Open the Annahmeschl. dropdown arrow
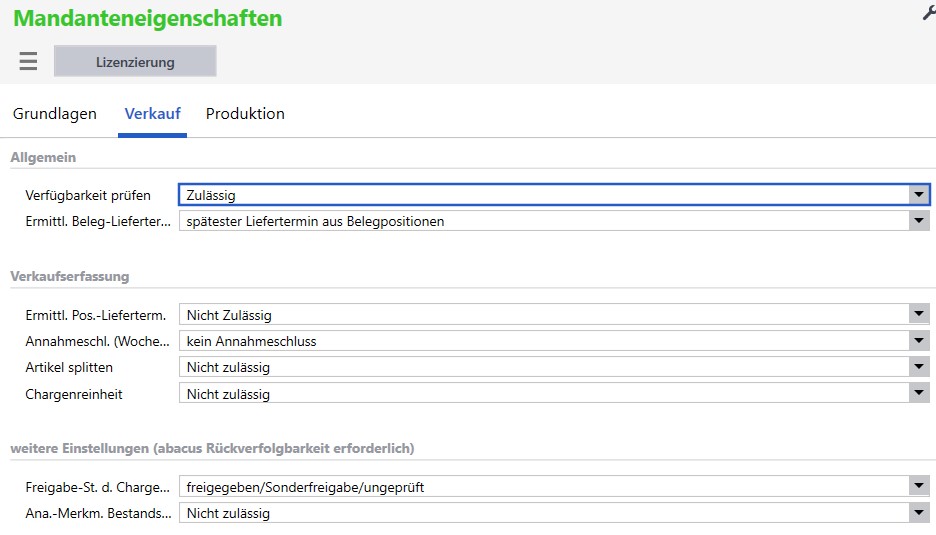936x535 pixels. (919, 341)
